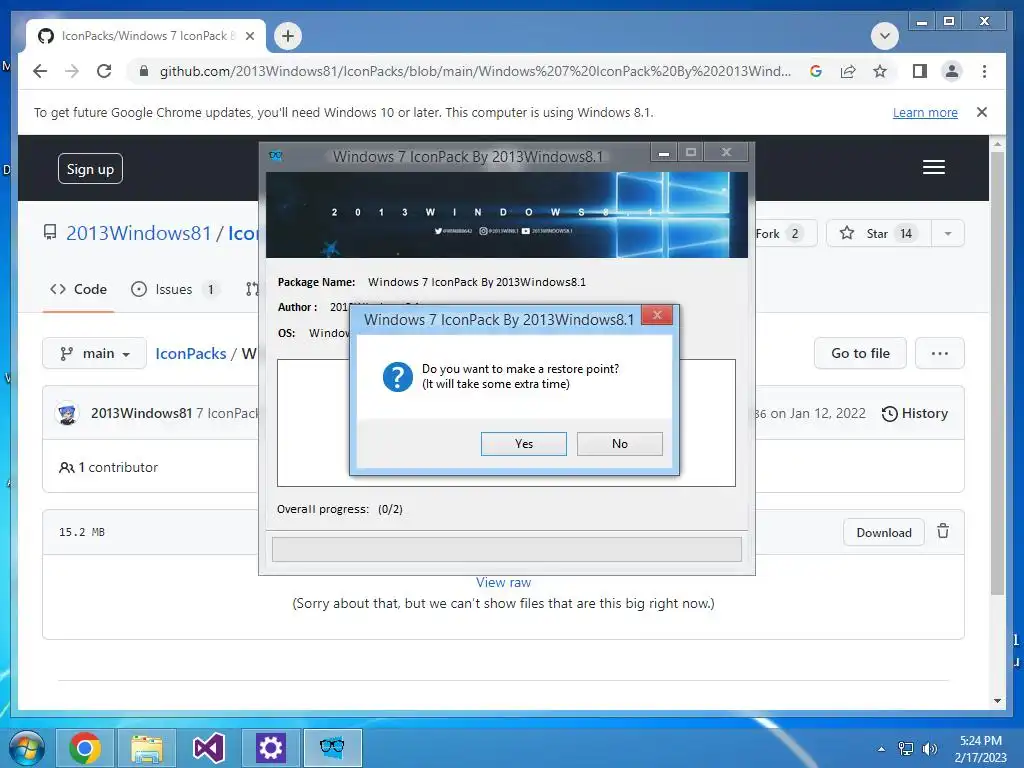Open the View raw link
Viewport: 1024px width, 768px height.
point(503,583)
